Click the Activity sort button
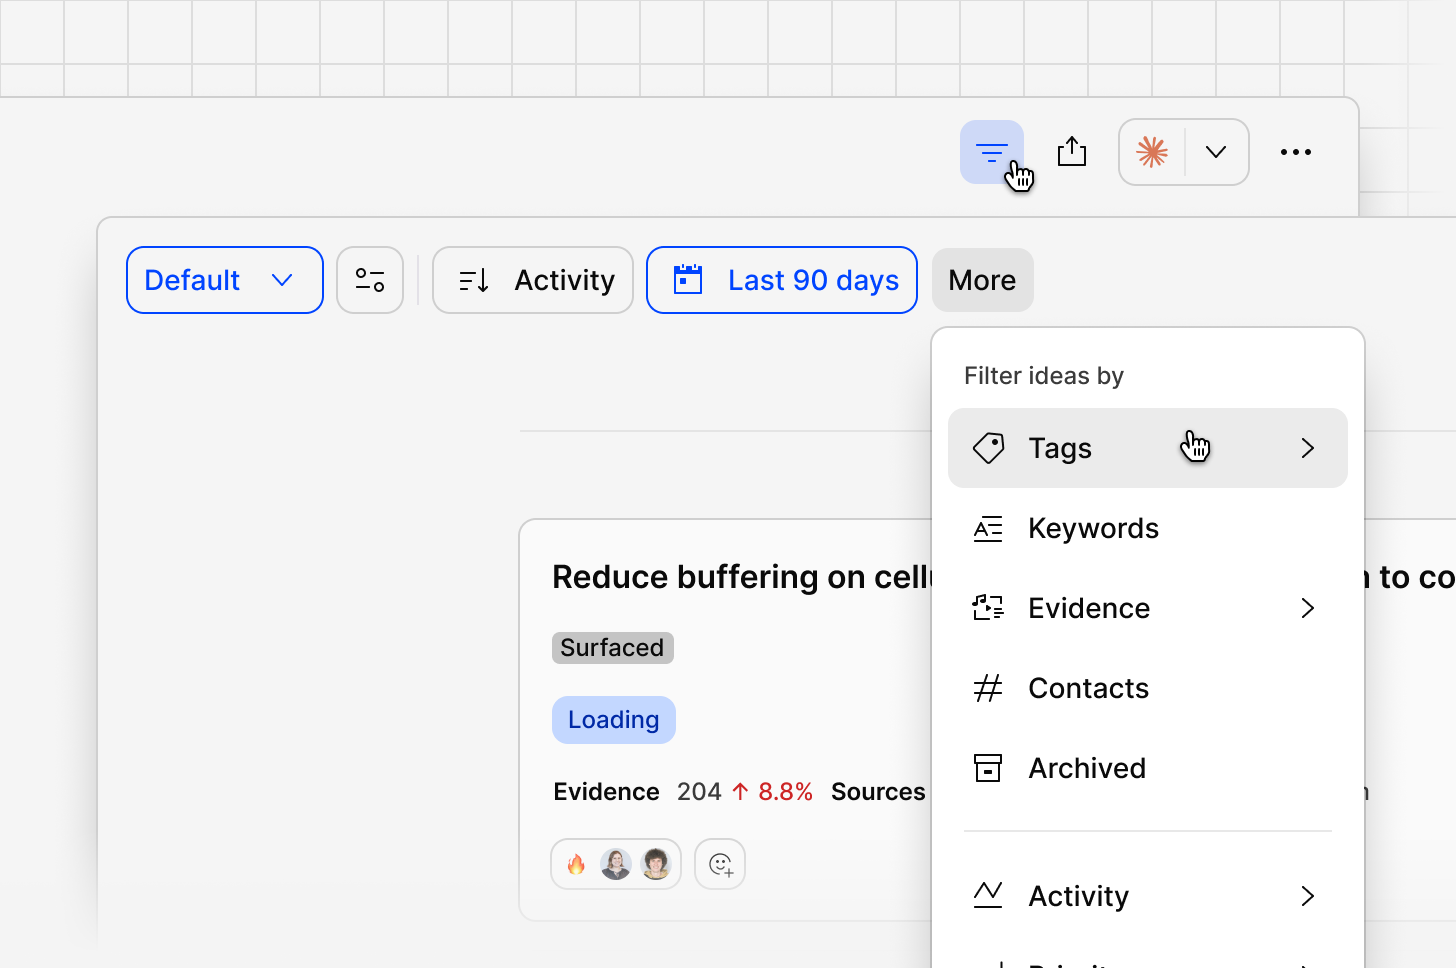 533,280
